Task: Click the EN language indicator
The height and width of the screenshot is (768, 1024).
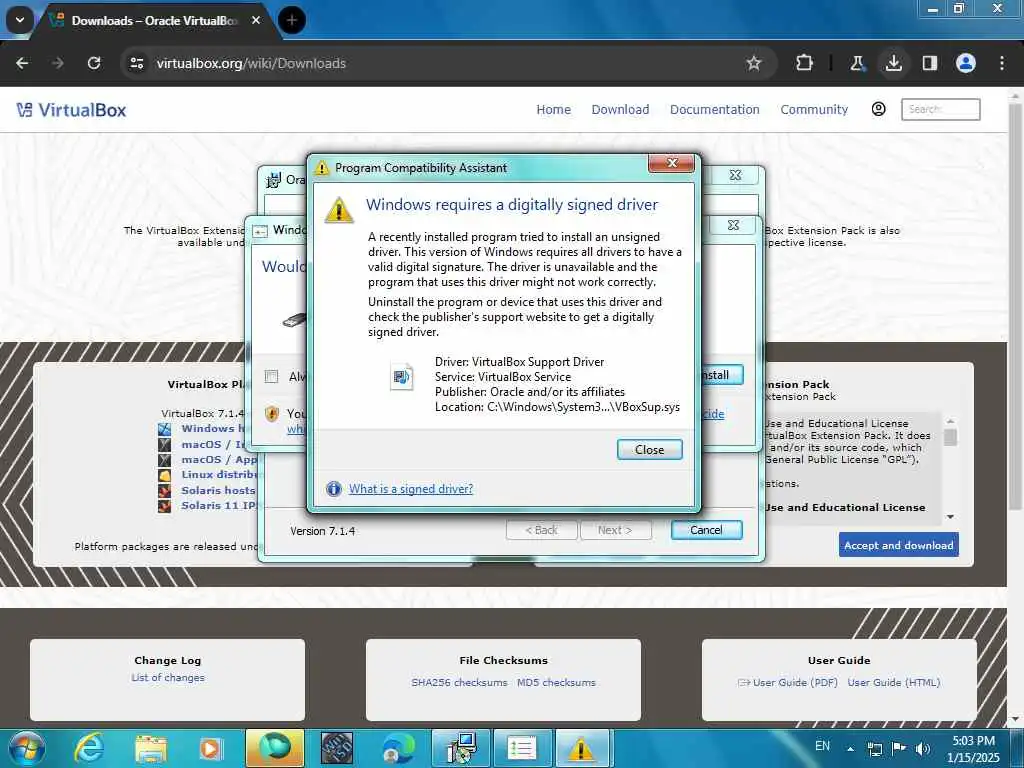Action: point(822,746)
